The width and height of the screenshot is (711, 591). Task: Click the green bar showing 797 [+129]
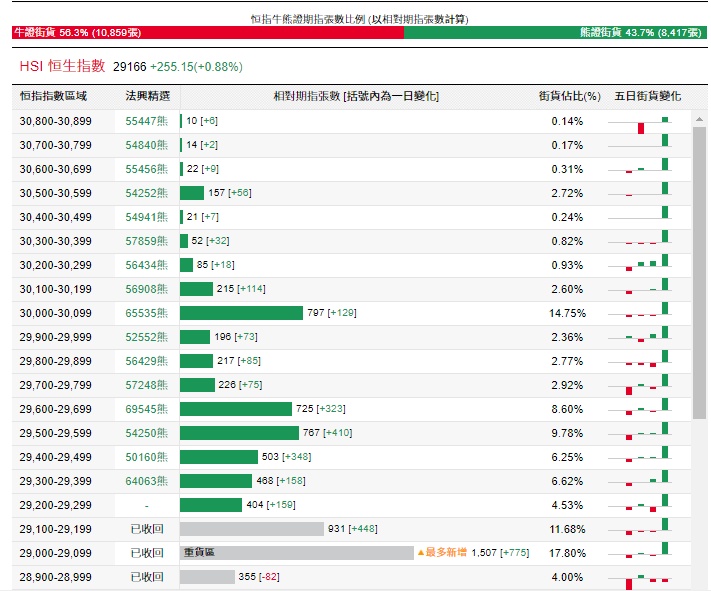[x=241, y=313]
